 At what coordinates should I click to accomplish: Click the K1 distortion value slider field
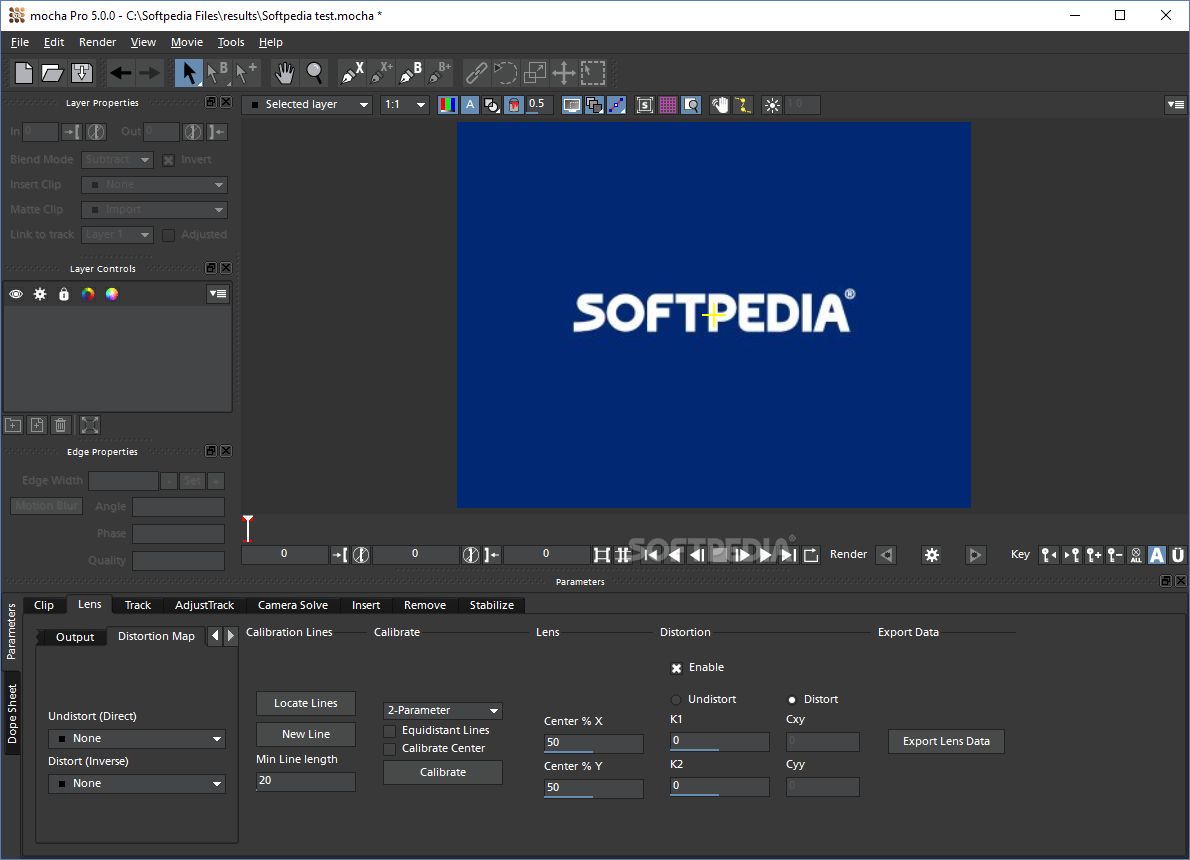719,742
